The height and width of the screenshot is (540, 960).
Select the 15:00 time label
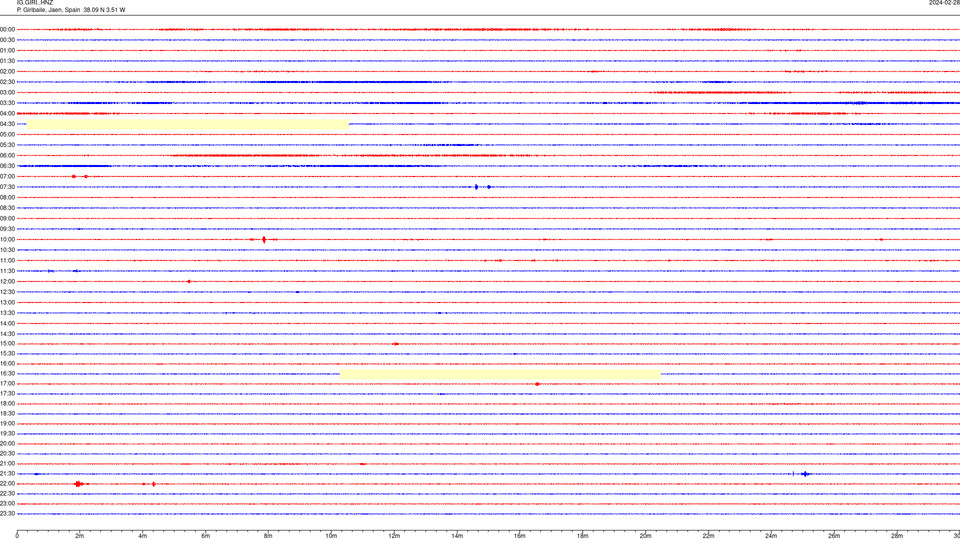coord(7,343)
